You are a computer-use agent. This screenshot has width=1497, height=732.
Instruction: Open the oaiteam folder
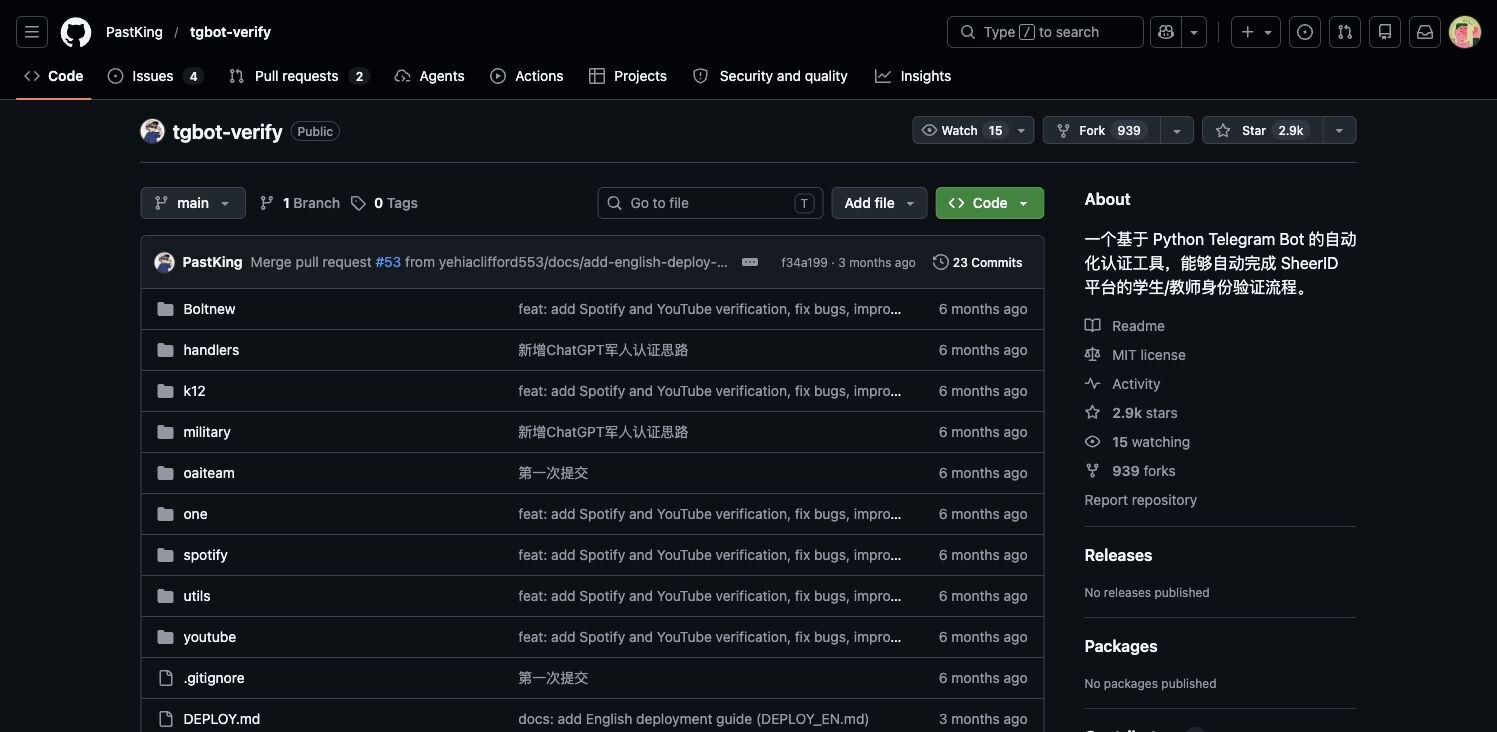[209, 473]
